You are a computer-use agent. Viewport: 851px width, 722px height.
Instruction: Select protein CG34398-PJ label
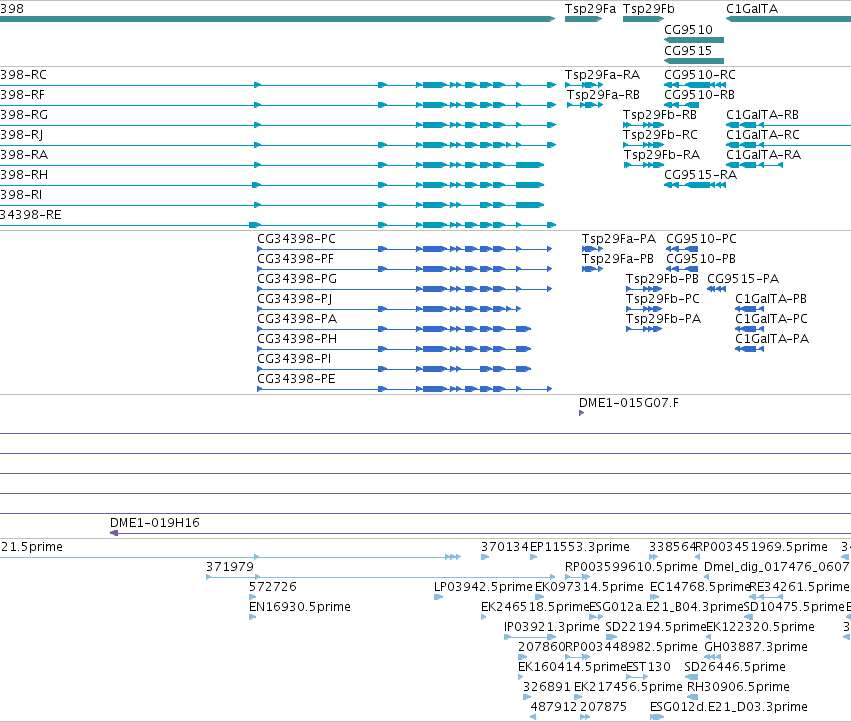[294, 299]
